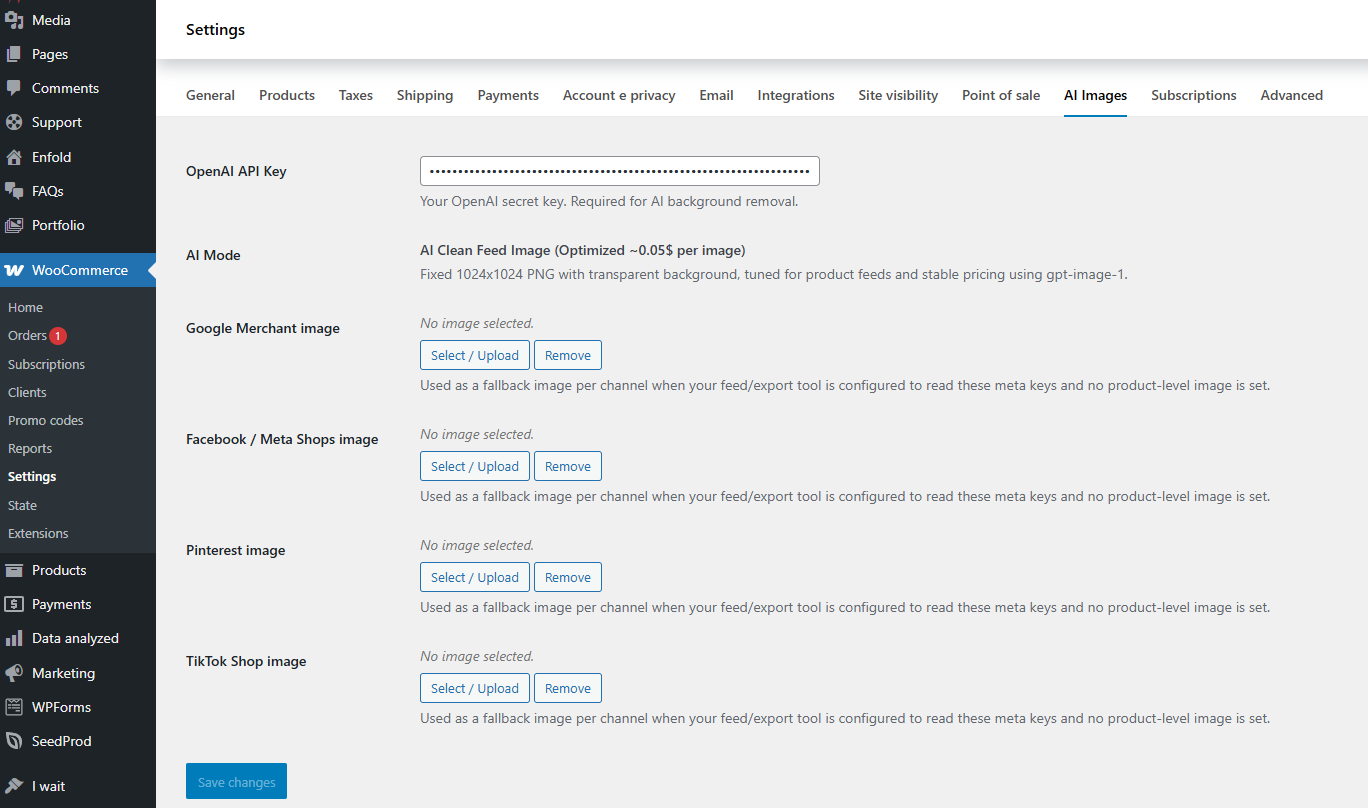Click the Media sidebar icon

[x=14, y=20]
